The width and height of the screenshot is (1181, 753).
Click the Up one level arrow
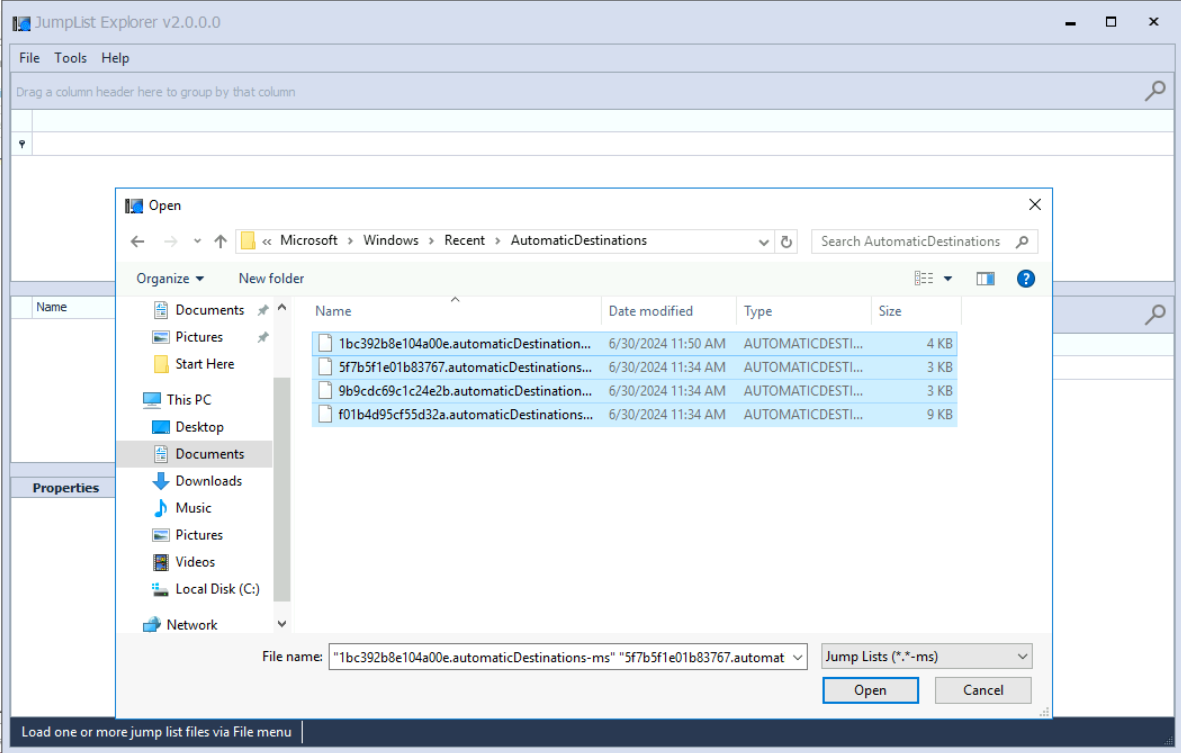220,241
